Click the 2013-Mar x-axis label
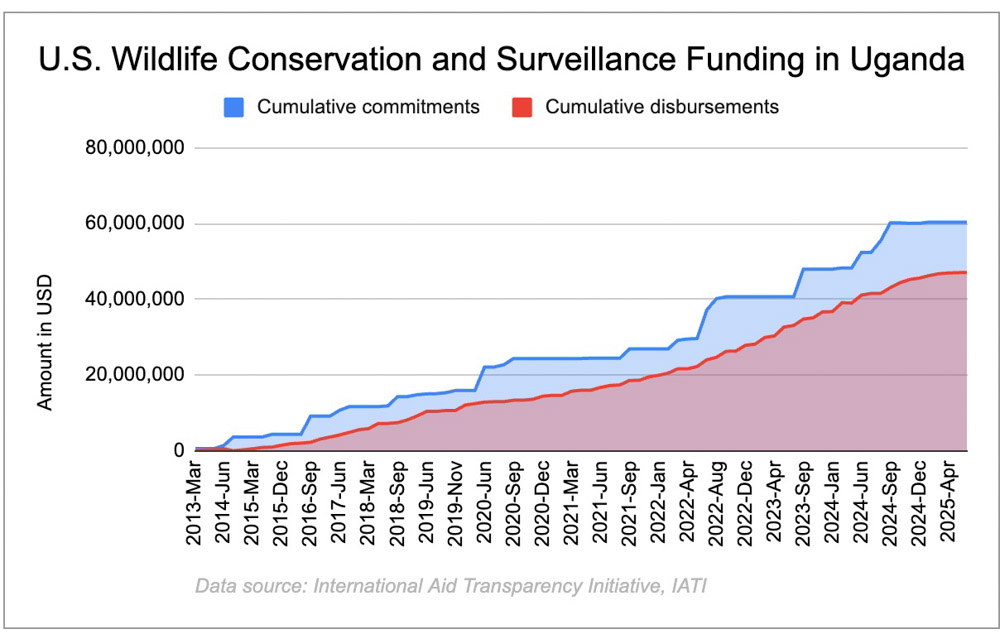 195,503
